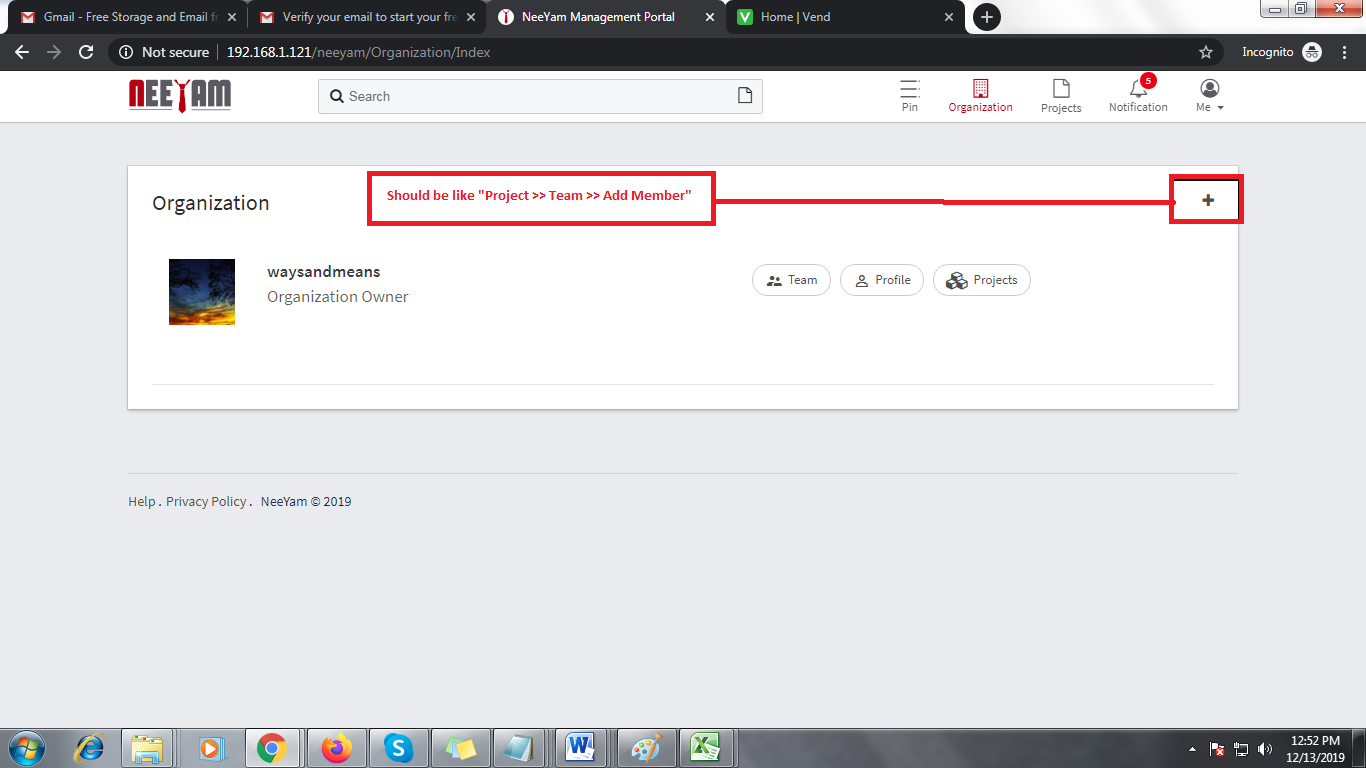The height and width of the screenshot is (768, 1366).
Task: Switch to the Gmail Free Storage tab
Action: coord(125,17)
